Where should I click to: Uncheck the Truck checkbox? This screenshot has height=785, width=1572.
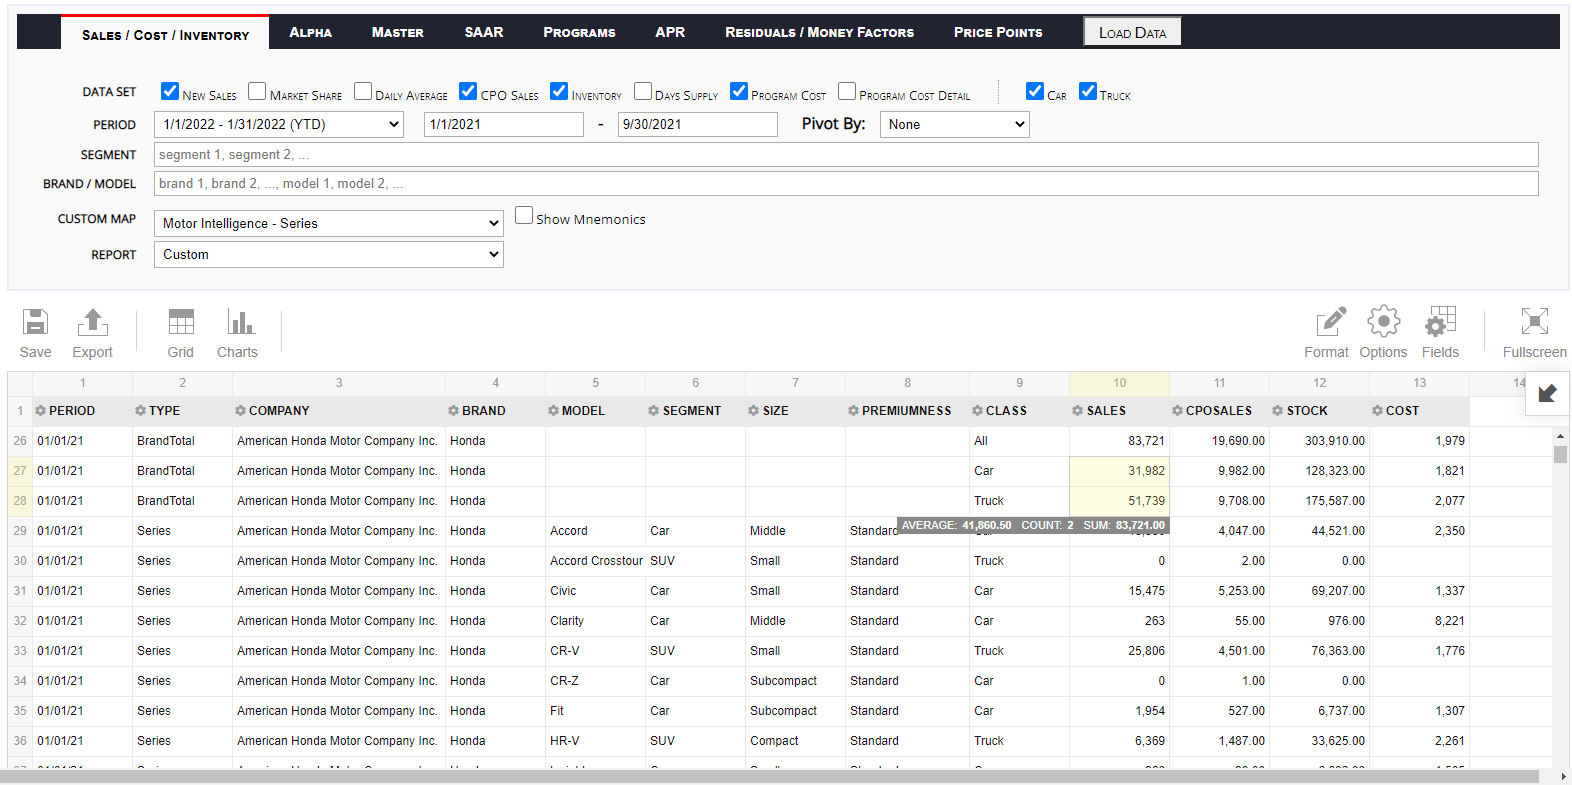[x=1088, y=91]
